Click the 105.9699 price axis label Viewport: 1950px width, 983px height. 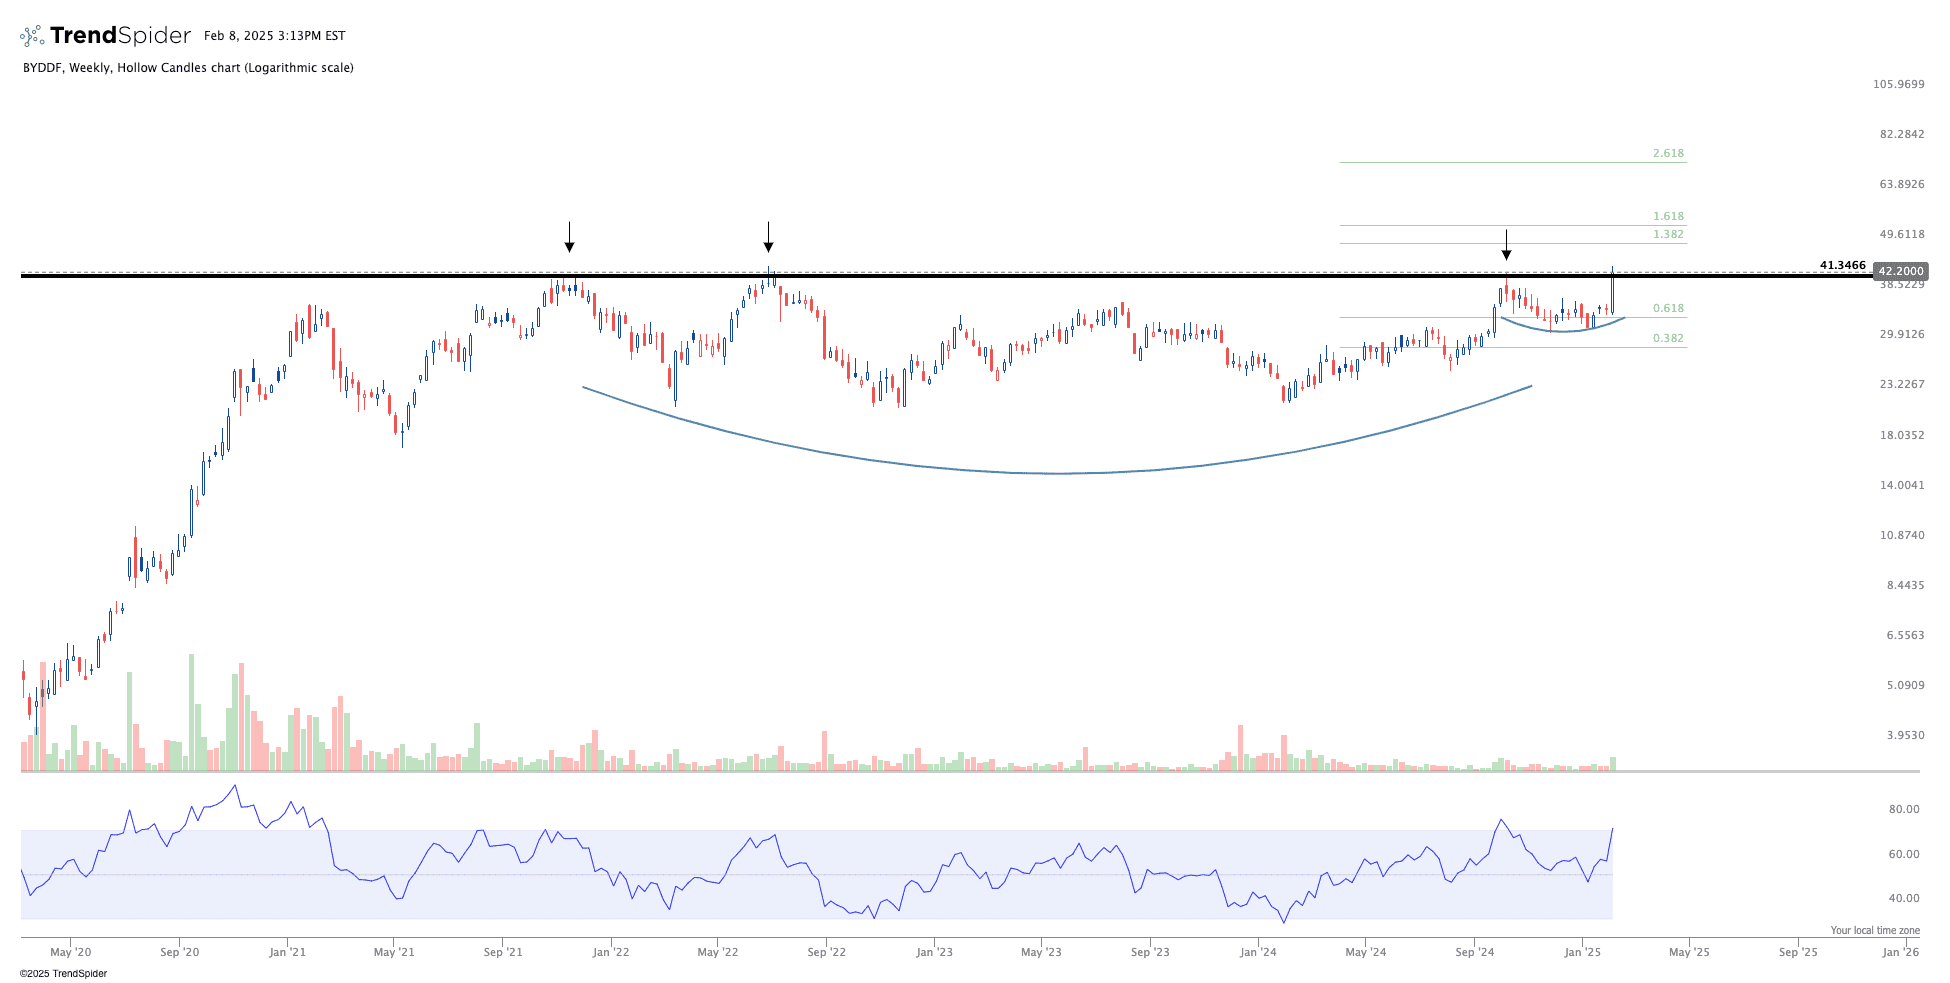(x=1898, y=84)
